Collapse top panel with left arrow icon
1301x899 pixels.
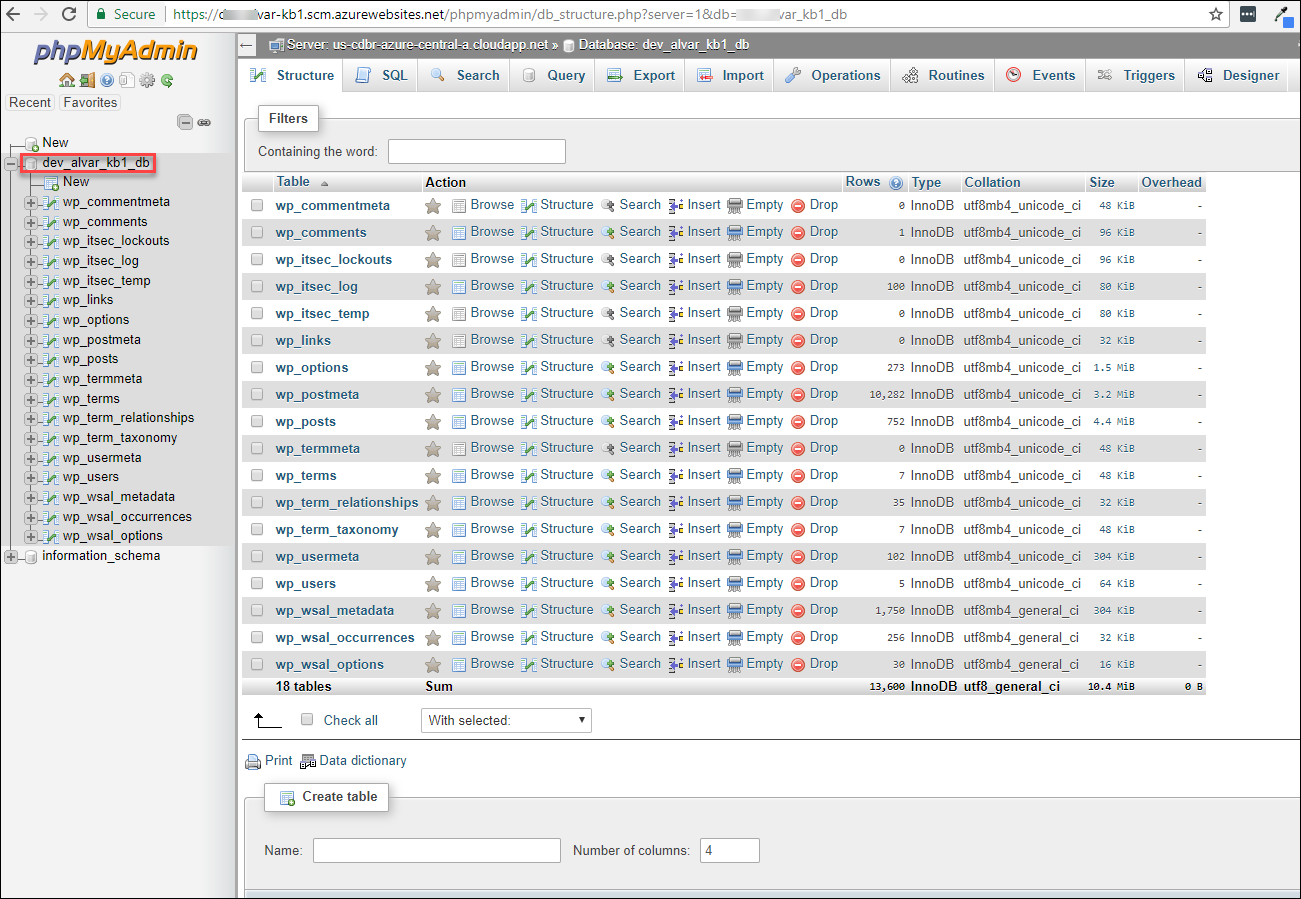[x=247, y=46]
